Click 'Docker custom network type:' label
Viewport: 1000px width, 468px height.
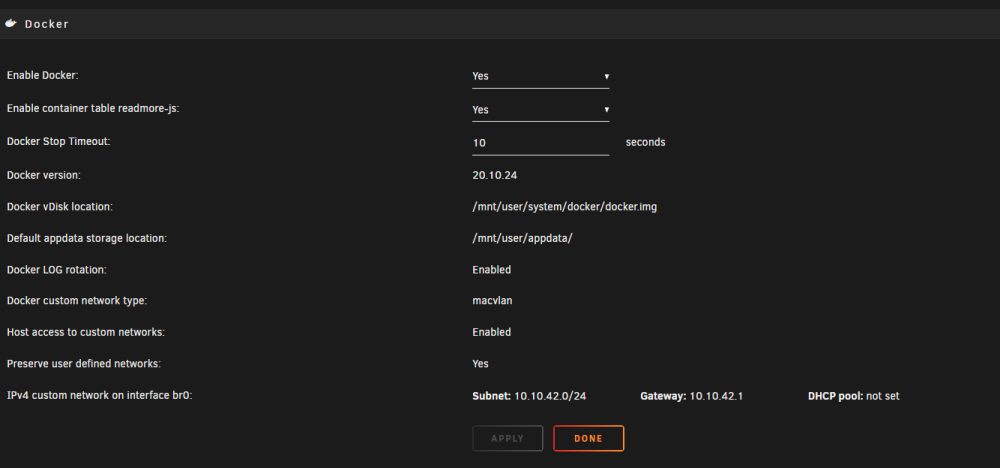click(77, 300)
